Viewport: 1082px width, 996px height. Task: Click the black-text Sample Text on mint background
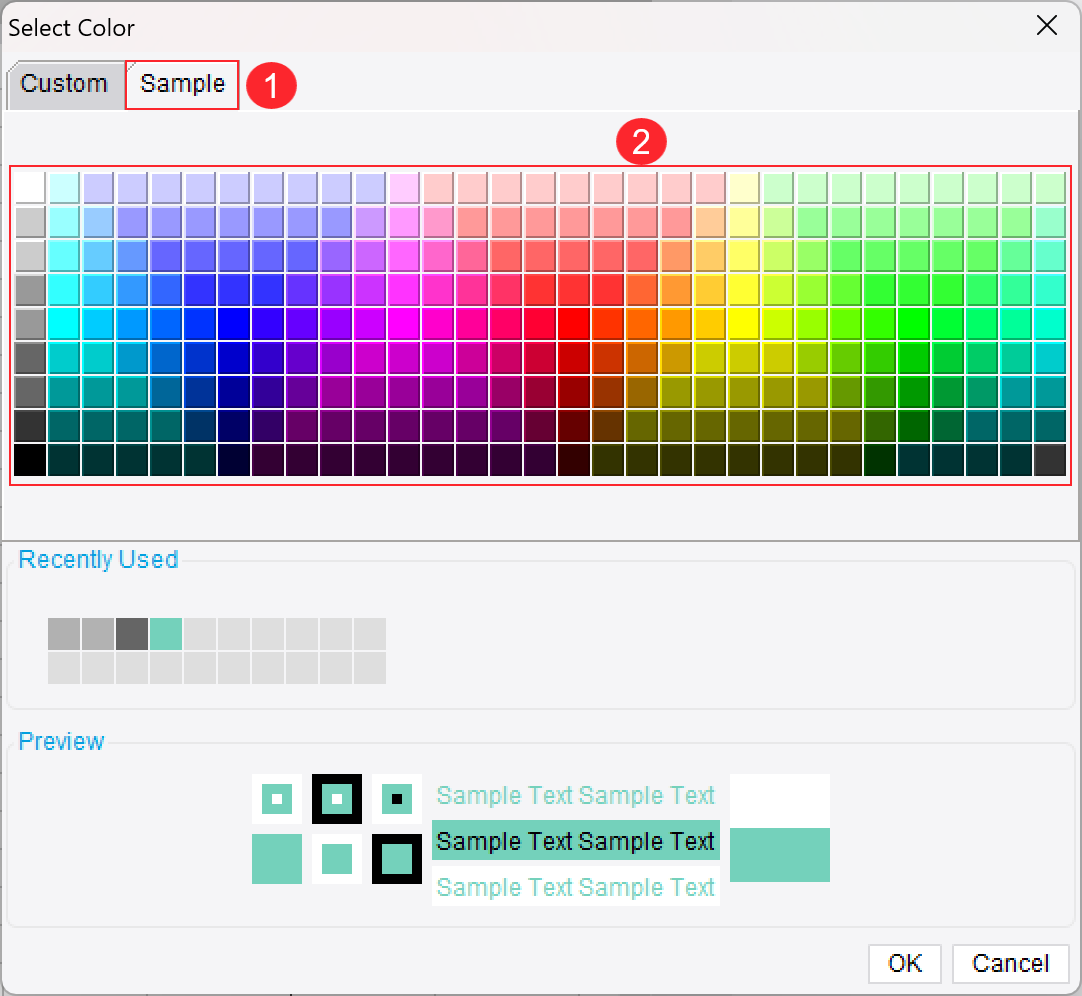[x=576, y=841]
